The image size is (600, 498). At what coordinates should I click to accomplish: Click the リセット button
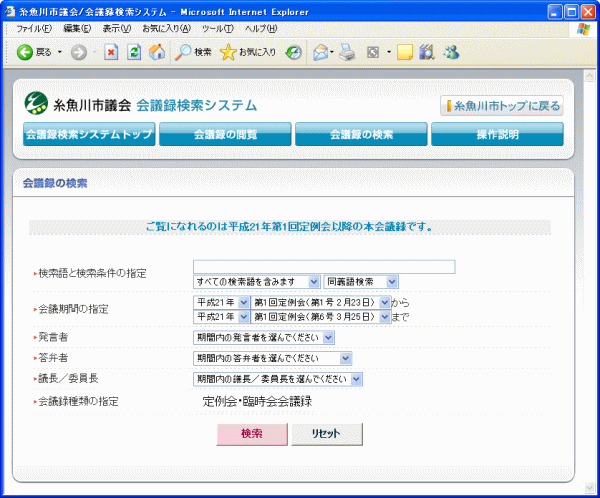327,434
